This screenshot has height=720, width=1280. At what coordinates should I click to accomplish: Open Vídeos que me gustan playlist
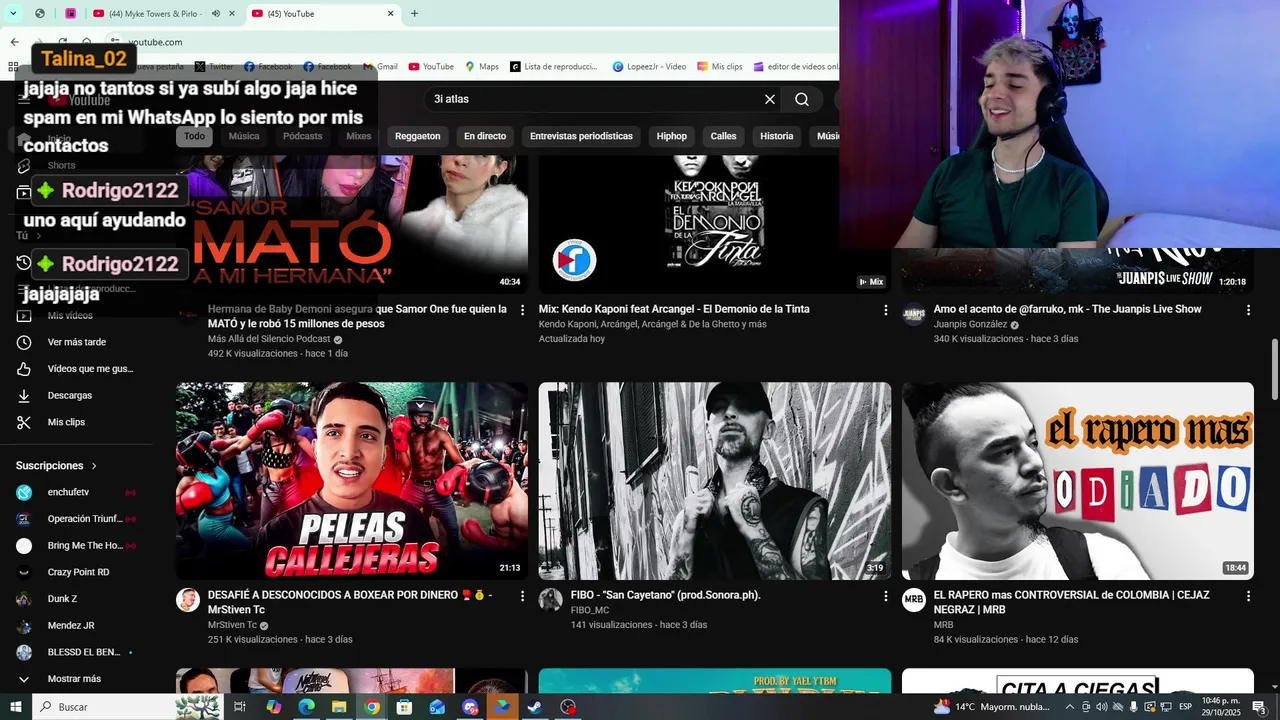[x=89, y=369]
